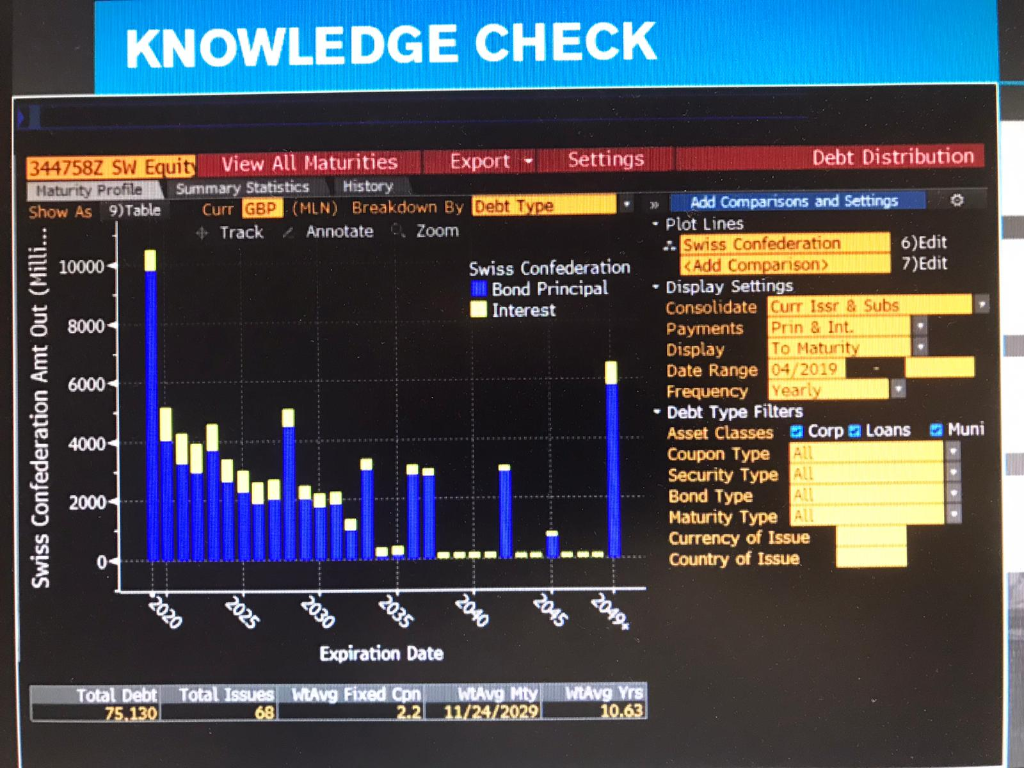
Task: Click the <Add Comparison> field
Action: point(785,264)
